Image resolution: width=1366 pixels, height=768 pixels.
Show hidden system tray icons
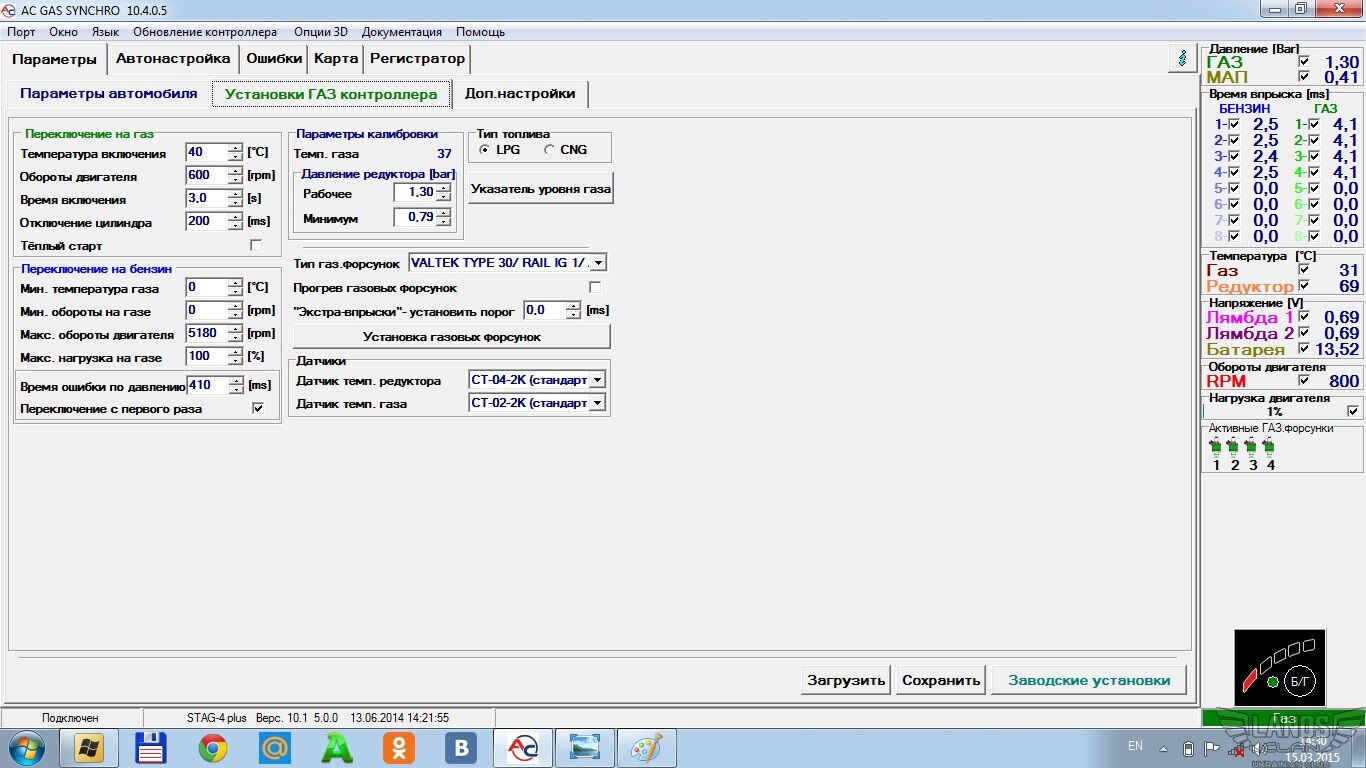coord(1164,748)
